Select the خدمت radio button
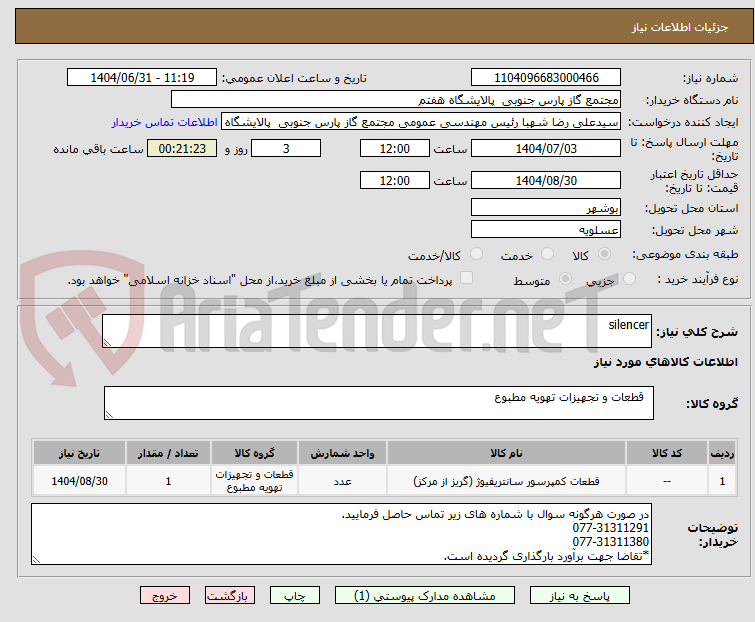This screenshot has height=622, width=755. [x=547, y=254]
